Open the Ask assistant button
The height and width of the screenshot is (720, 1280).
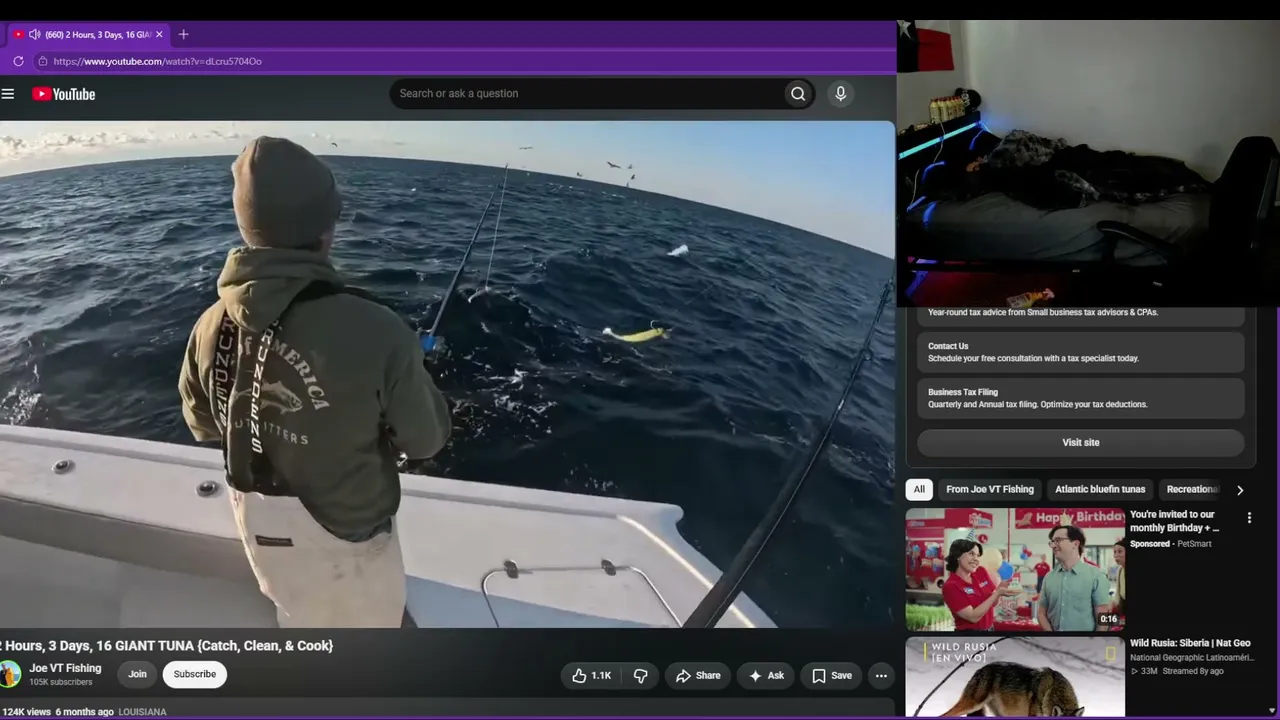pos(766,676)
